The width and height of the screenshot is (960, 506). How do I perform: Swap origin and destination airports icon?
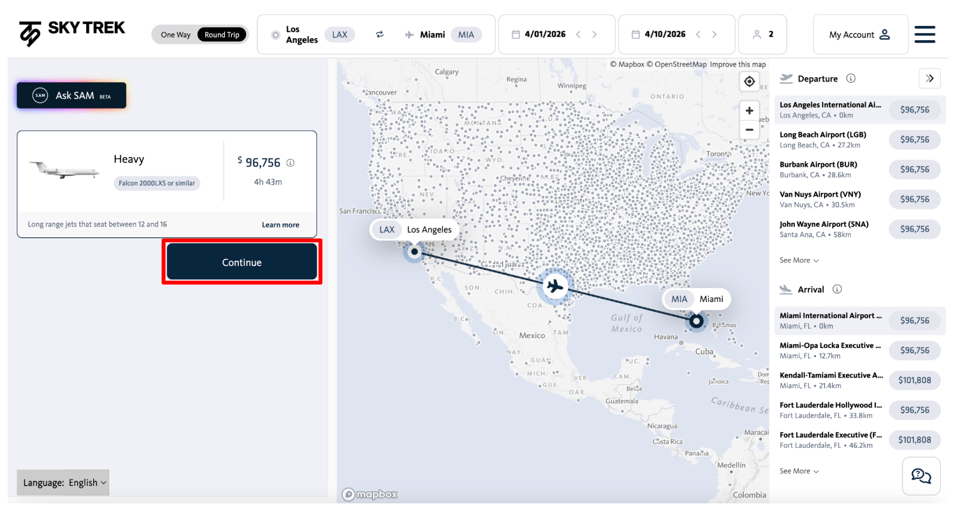(x=380, y=35)
